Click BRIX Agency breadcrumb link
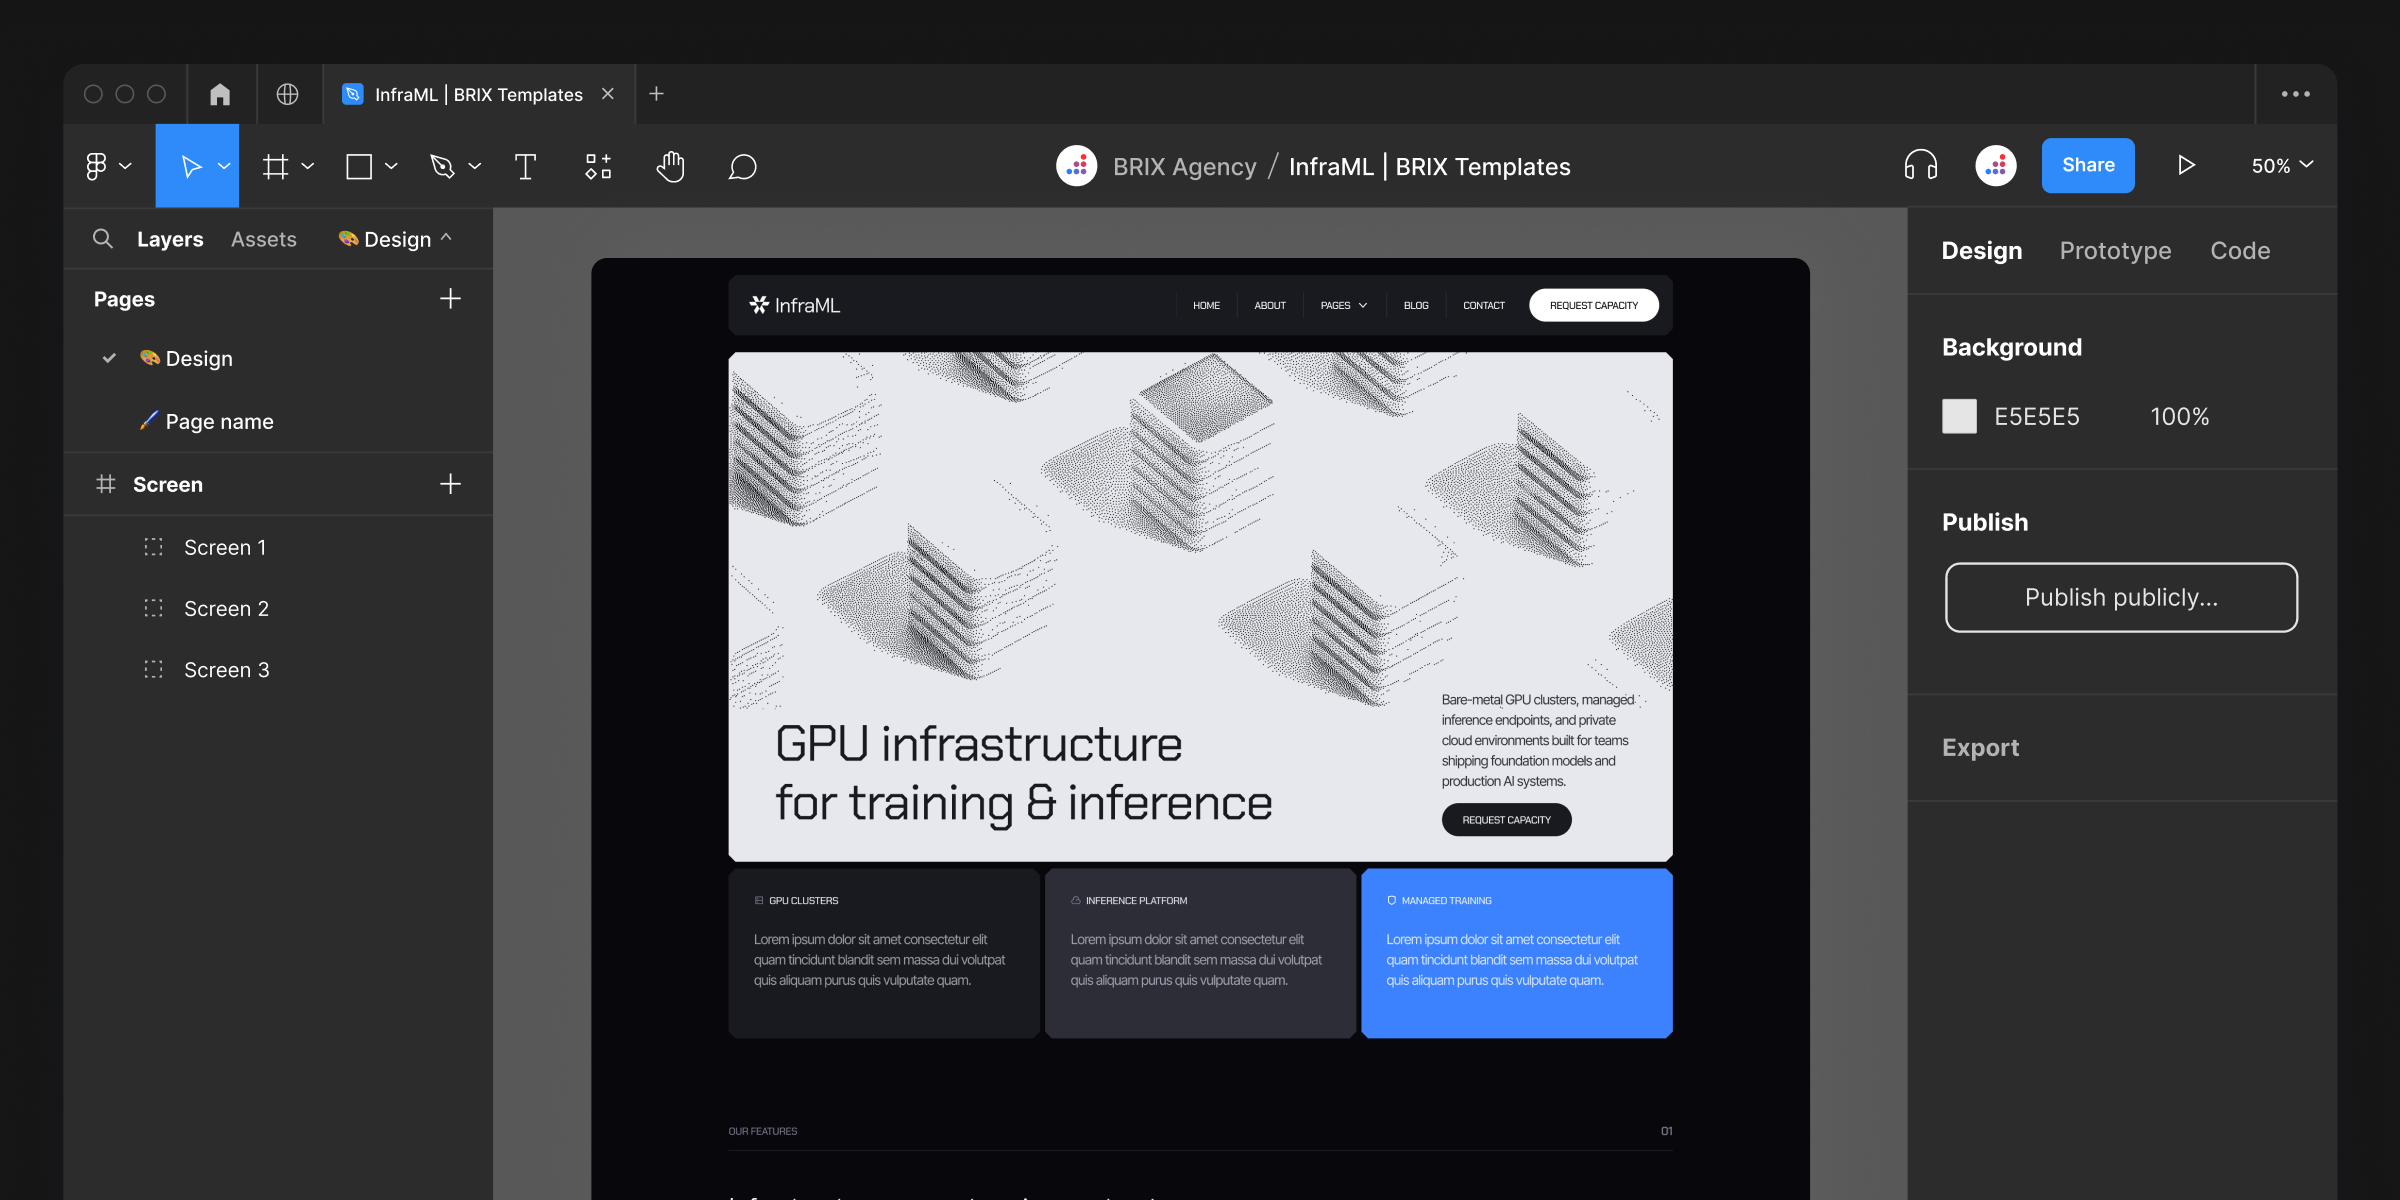 coord(1184,166)
